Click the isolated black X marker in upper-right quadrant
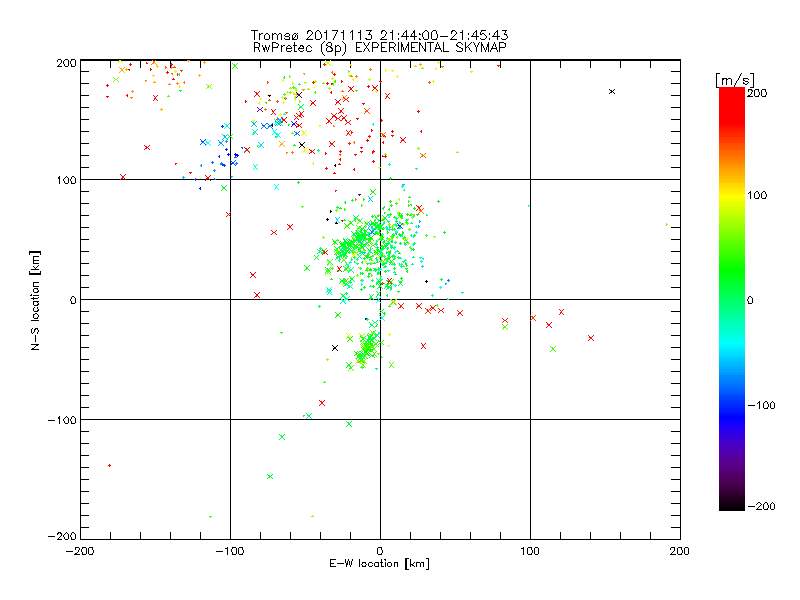 [x=612, y=92]
